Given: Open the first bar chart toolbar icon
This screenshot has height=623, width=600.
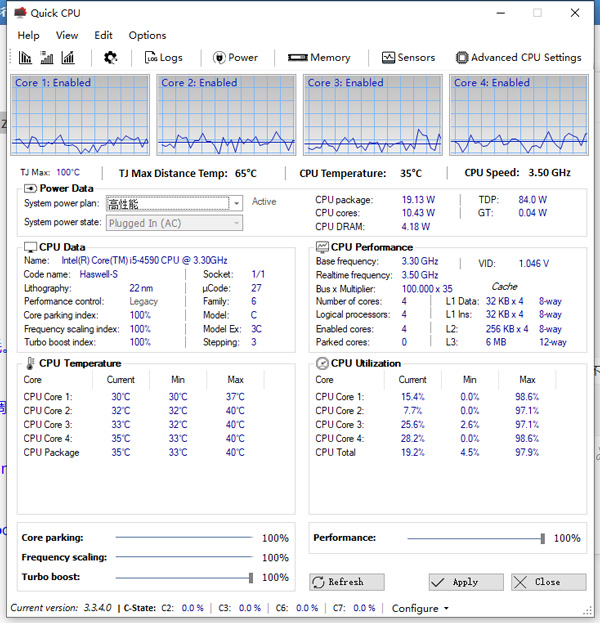Looking at the screenshot, I should point(25,58).
